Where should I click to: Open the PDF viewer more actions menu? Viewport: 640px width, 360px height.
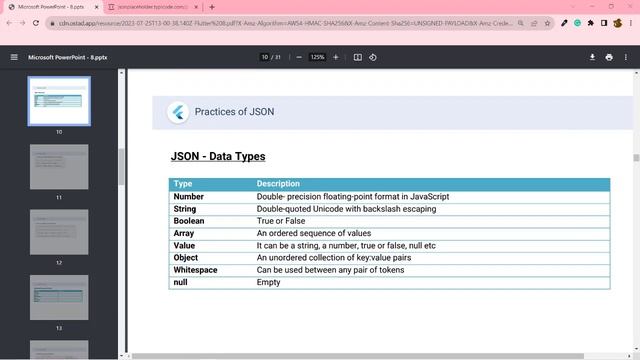(626, 57)
